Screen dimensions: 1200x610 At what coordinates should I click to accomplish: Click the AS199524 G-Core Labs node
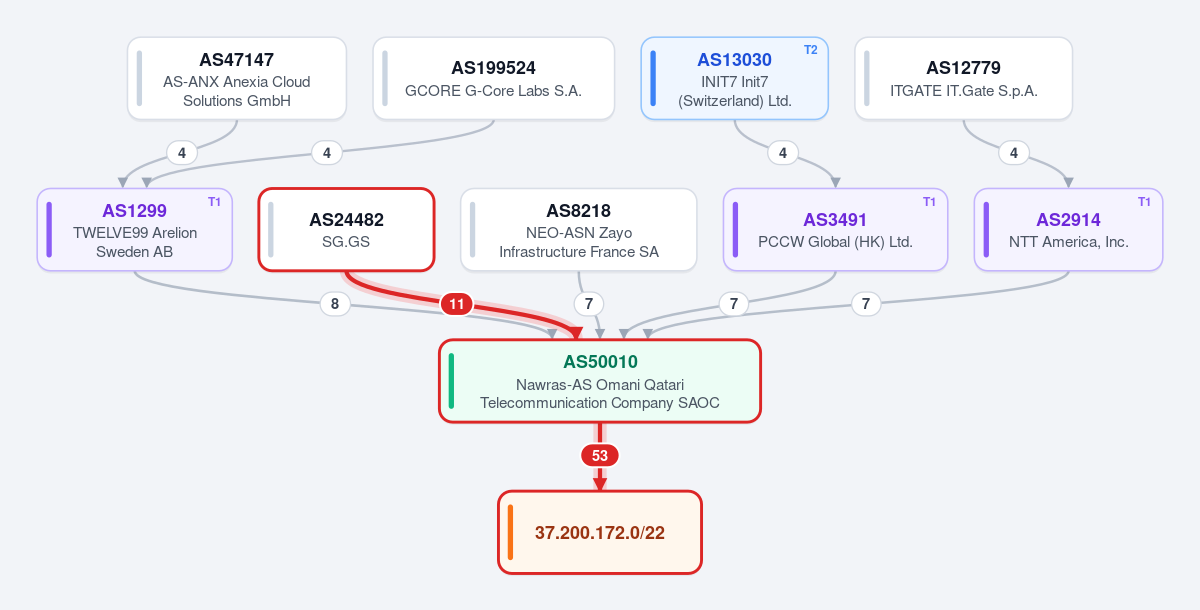[494, 78]
